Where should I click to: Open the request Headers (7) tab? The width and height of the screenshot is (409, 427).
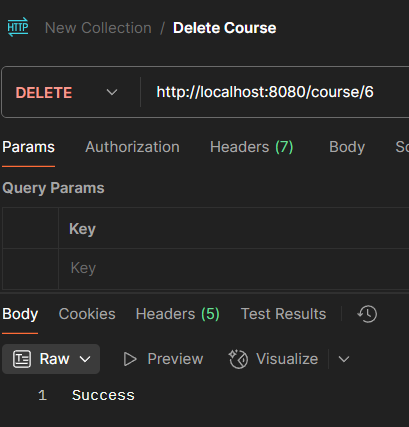(x=252, y=147)
